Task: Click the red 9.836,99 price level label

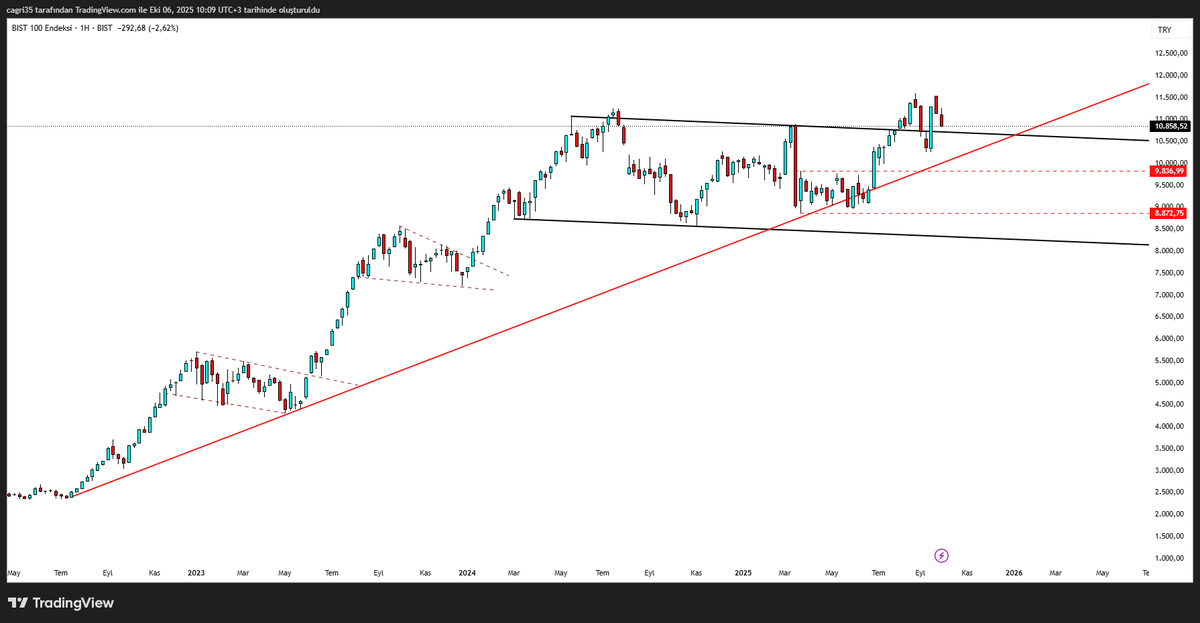Action: click(1170, 172)
